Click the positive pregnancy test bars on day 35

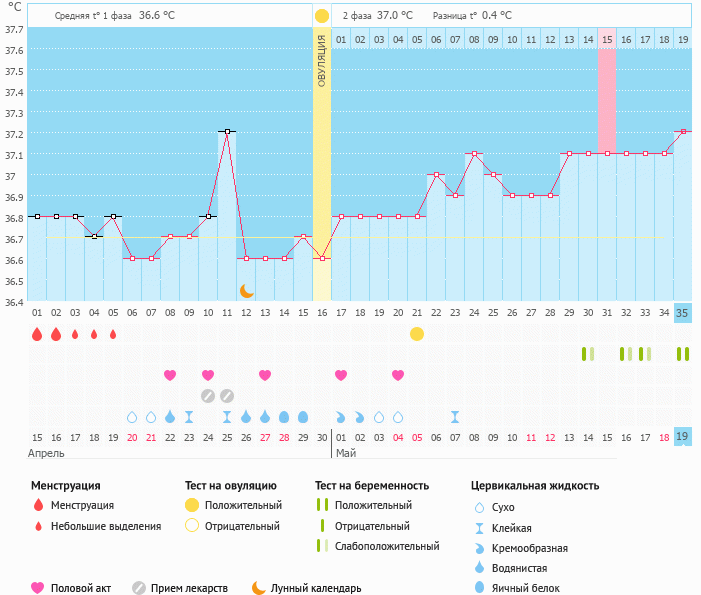pos(683,354)
